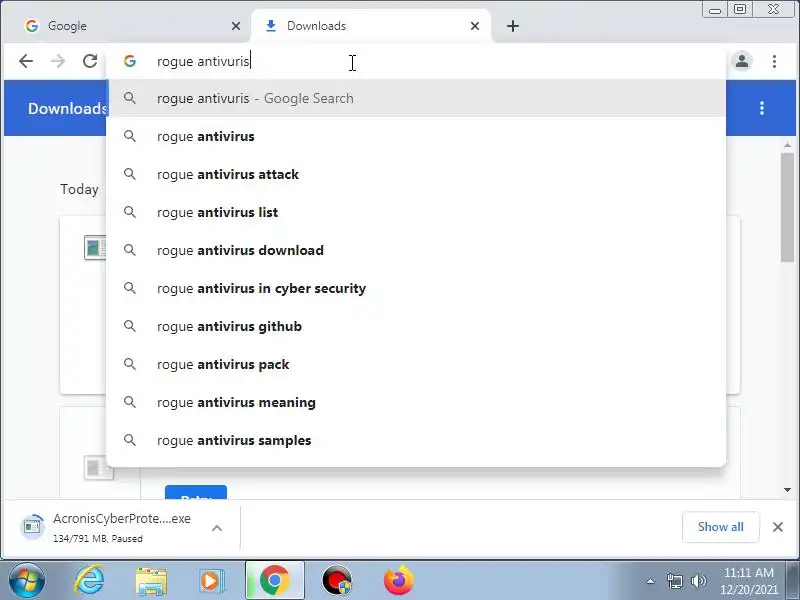This screenshot has height=600, width=800.
Task: Close the Downloads tab
Action: (474, 26)
